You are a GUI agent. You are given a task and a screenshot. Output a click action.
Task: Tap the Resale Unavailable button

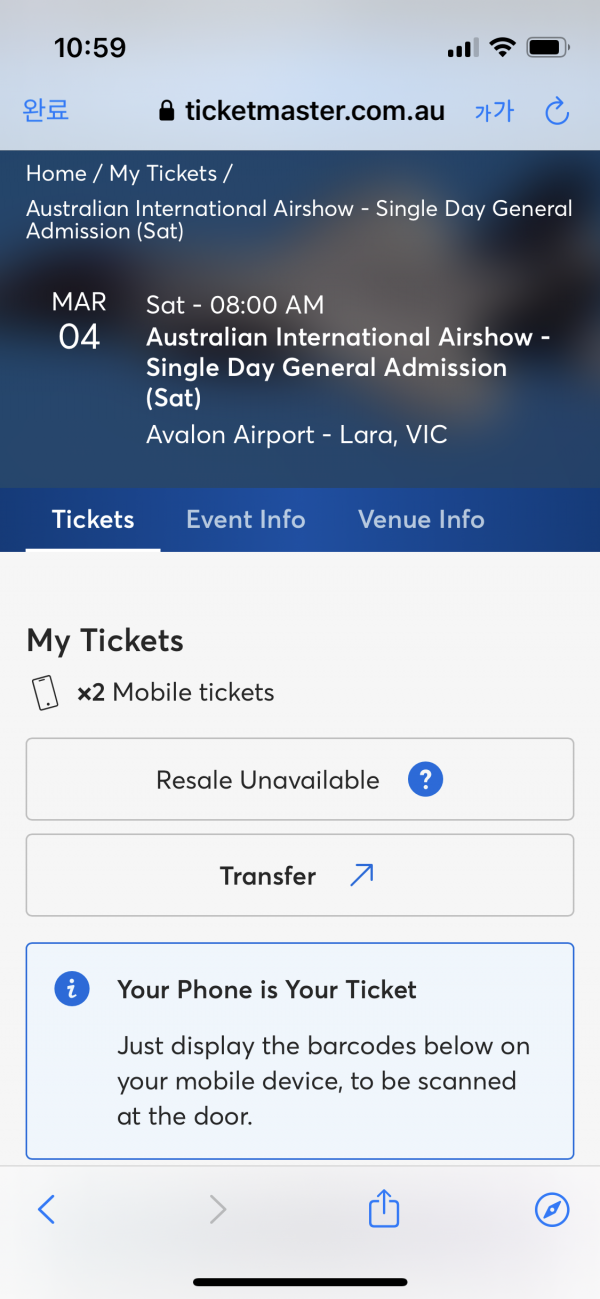tap(300, 780)
